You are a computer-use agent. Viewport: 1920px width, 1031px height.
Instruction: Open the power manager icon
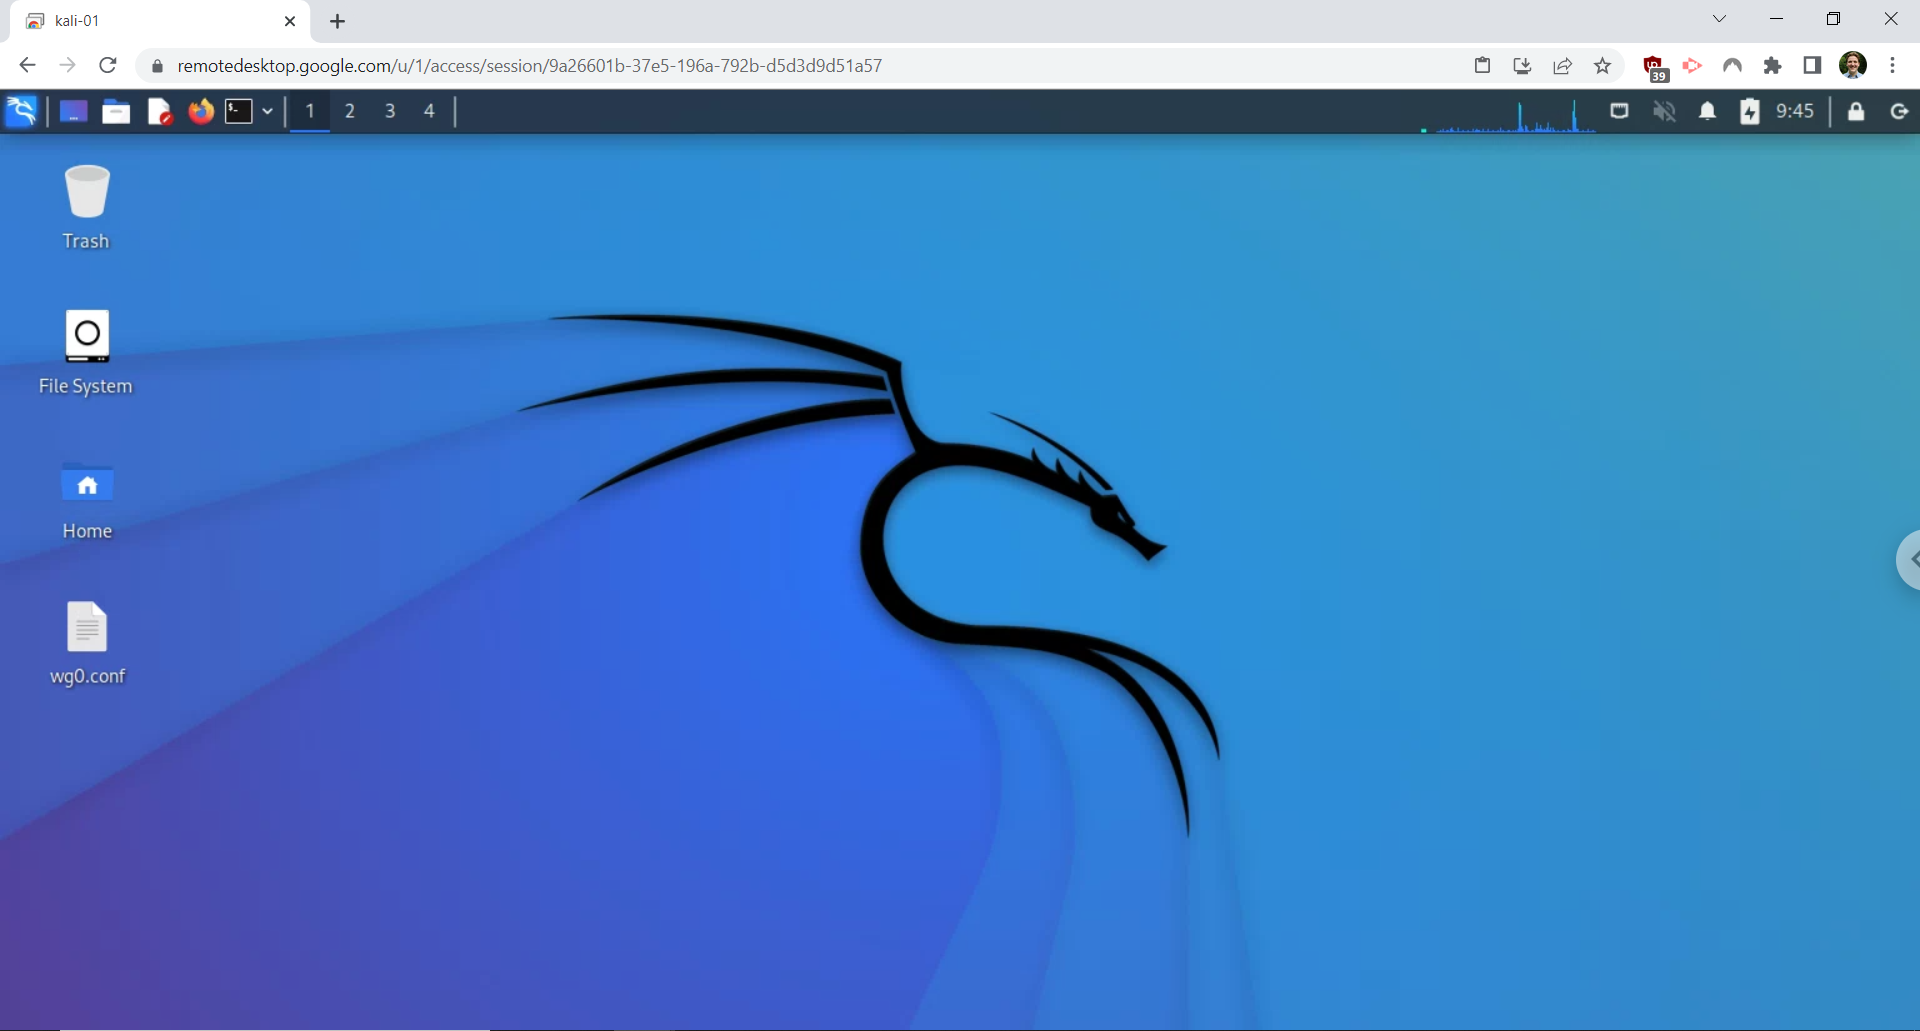click(x=1749, y=111)
